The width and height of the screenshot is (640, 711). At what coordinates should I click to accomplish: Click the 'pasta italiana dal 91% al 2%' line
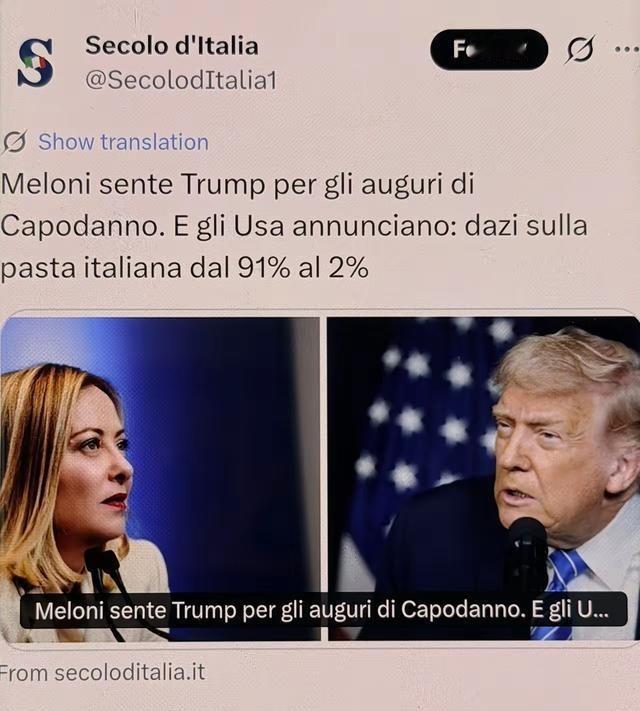point(184,268)
